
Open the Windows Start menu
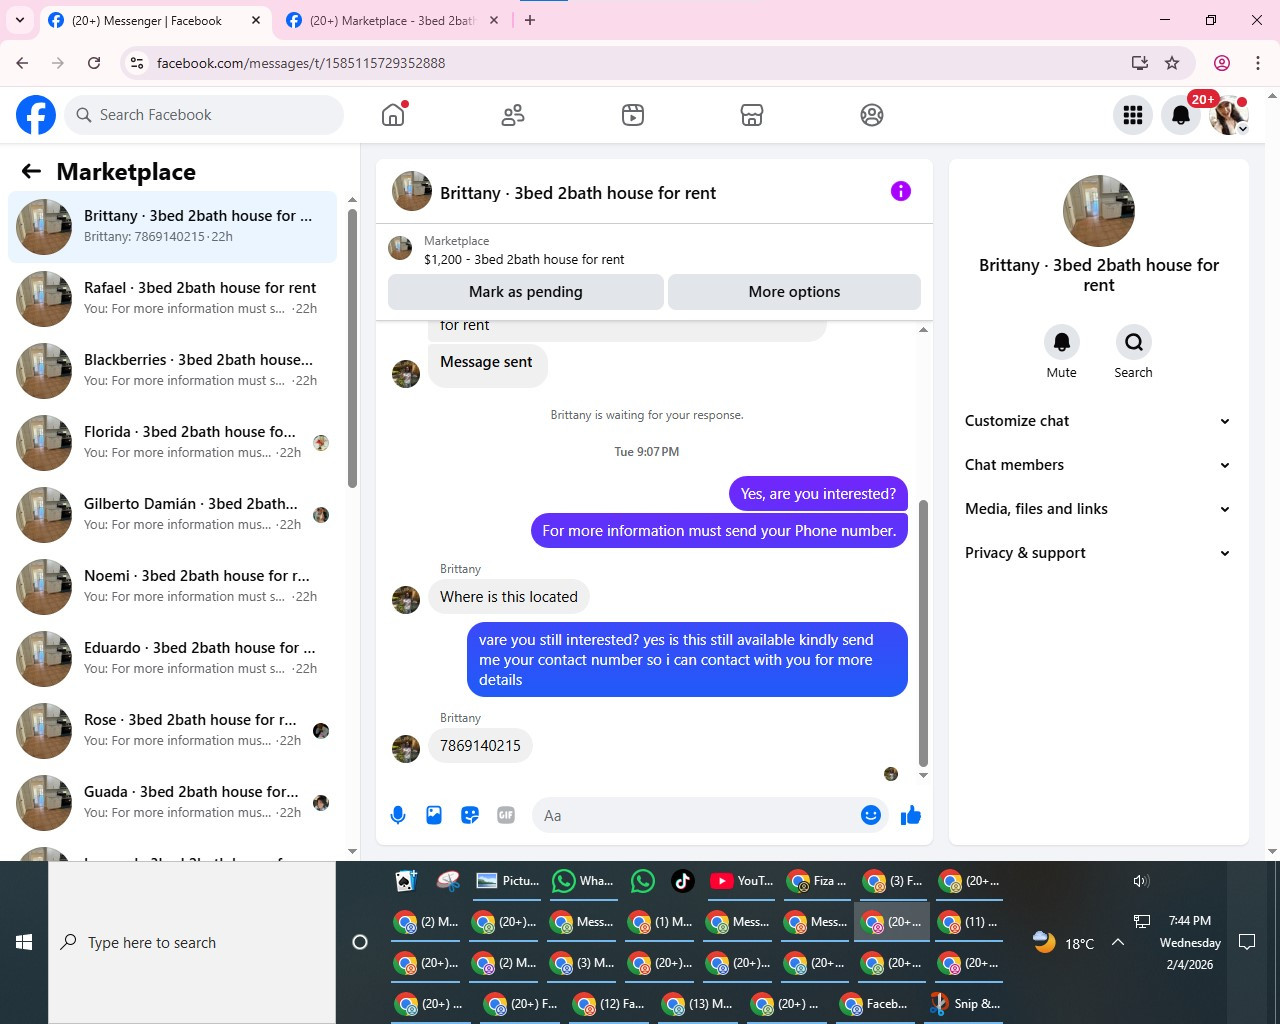point(24,942)
